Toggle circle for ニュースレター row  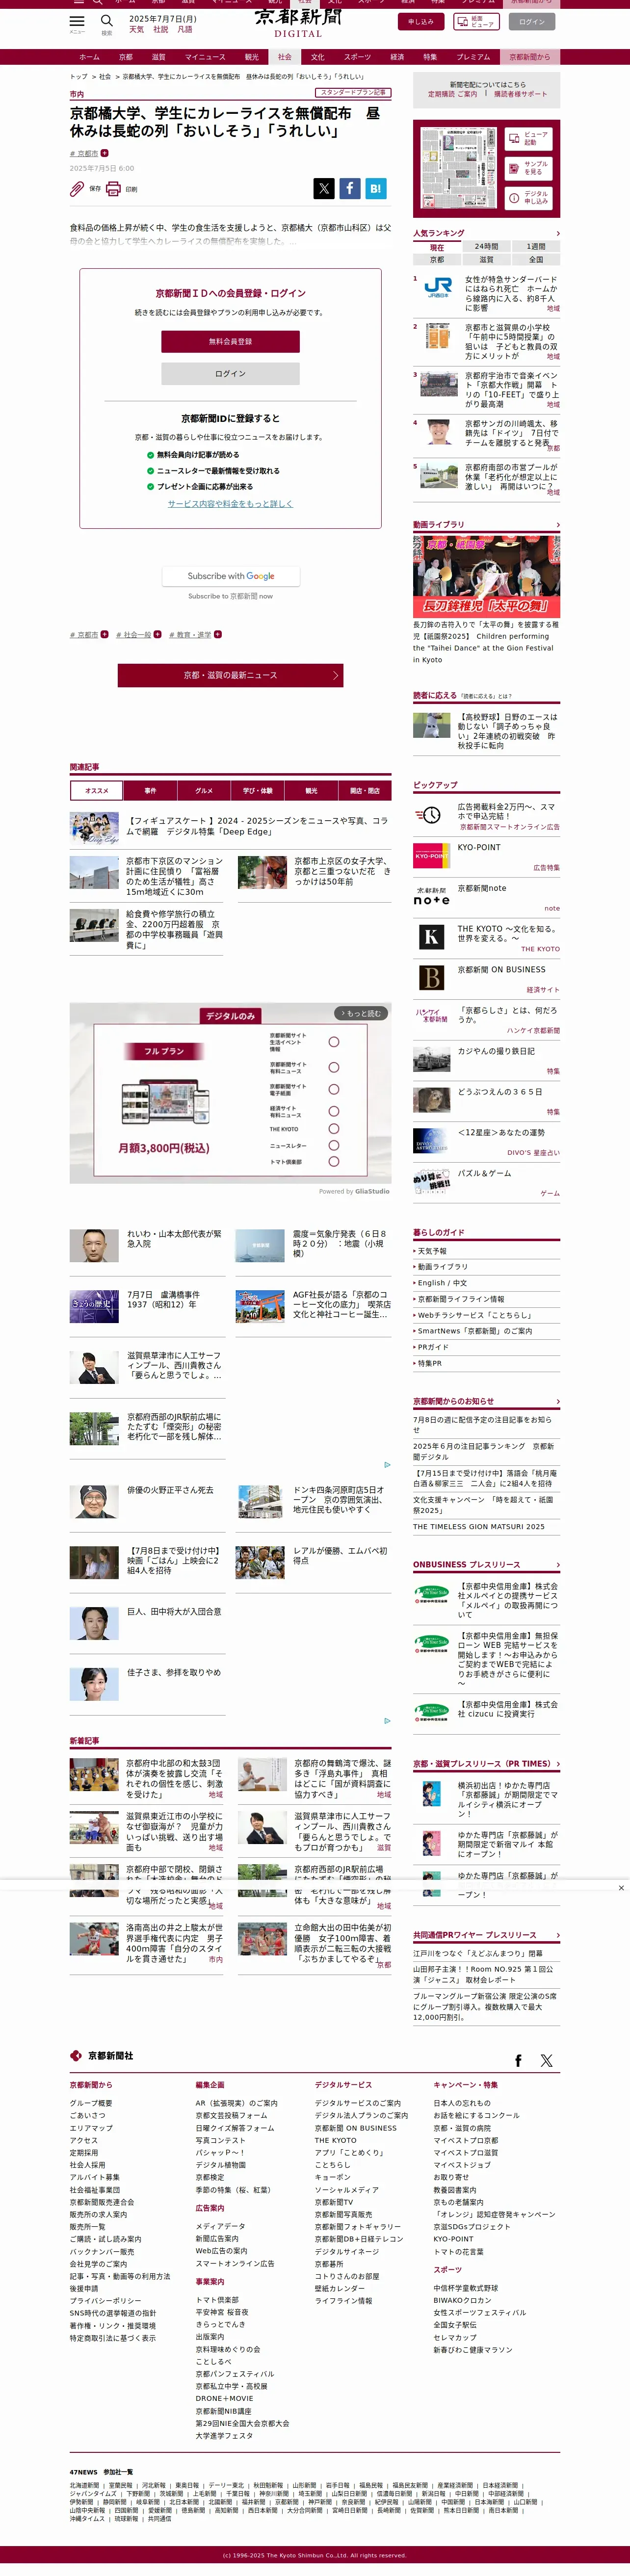(x=334, y=1145)
